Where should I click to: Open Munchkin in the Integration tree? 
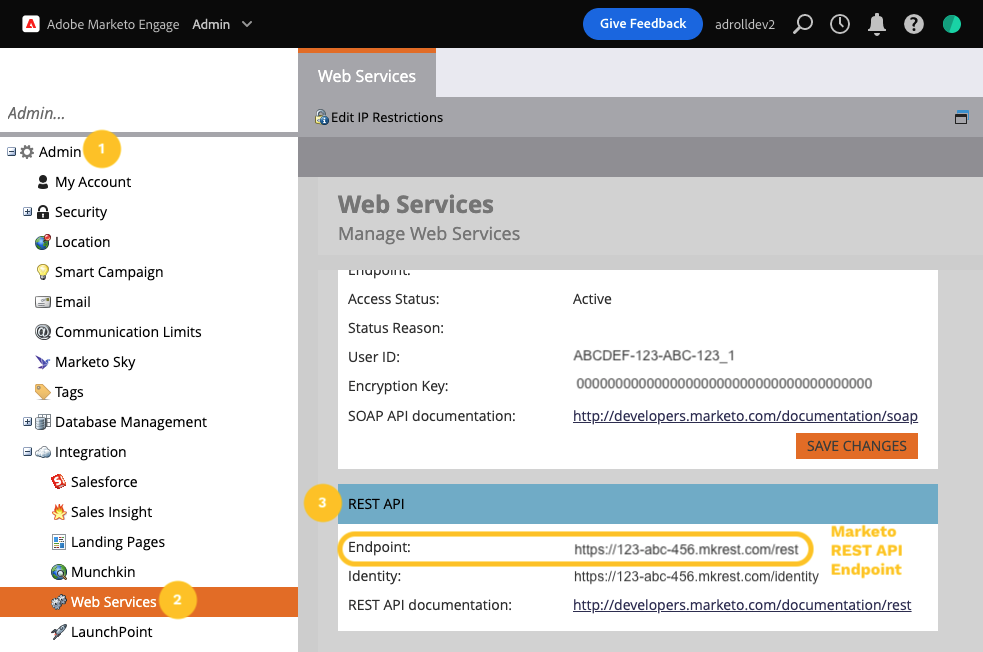coord(102,572)
